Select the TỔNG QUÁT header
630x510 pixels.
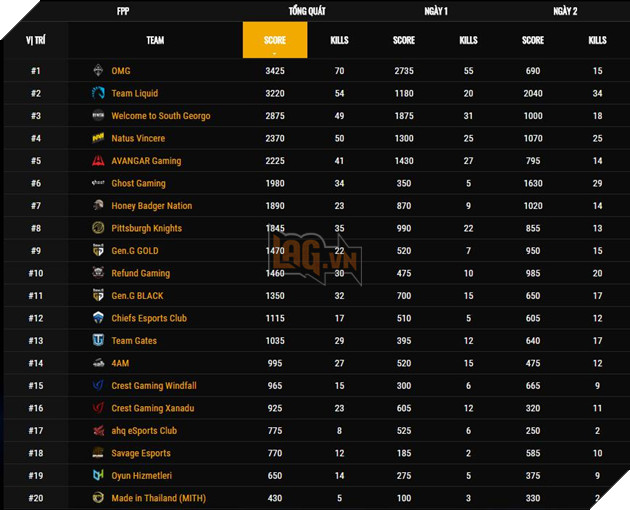(x=307, y=11)
